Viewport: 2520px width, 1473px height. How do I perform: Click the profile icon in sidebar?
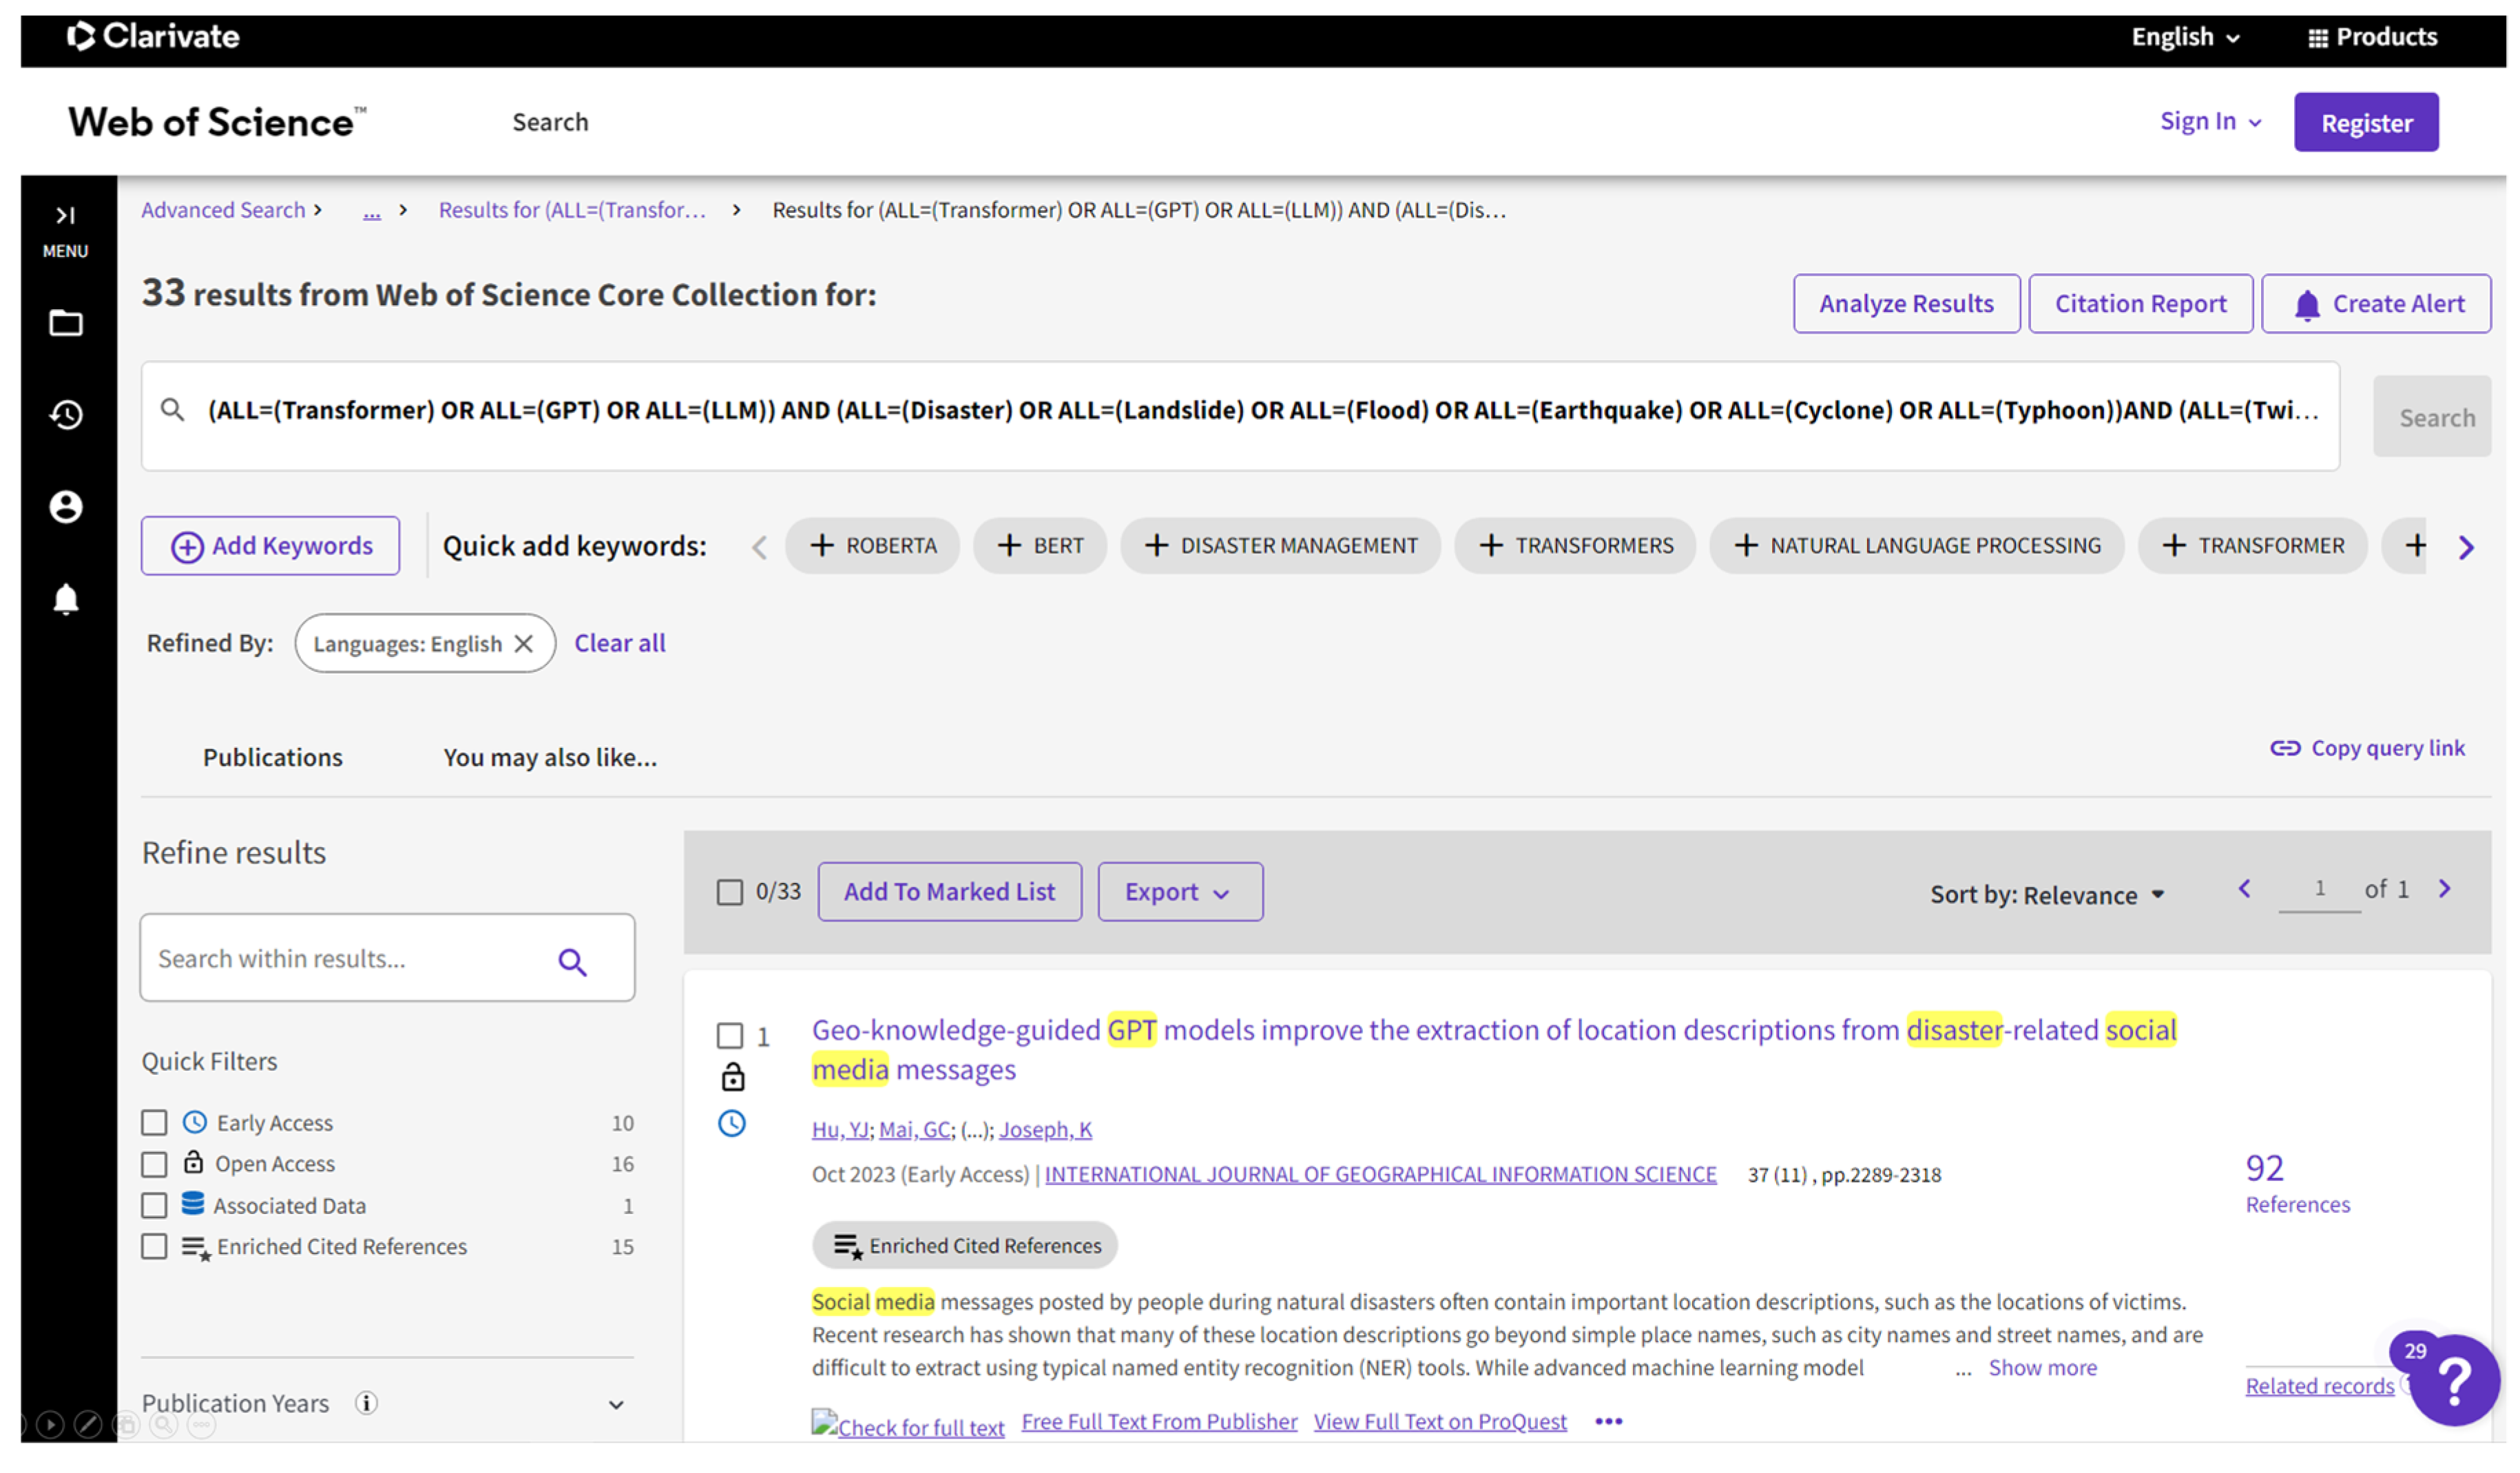tap(66, 507)
